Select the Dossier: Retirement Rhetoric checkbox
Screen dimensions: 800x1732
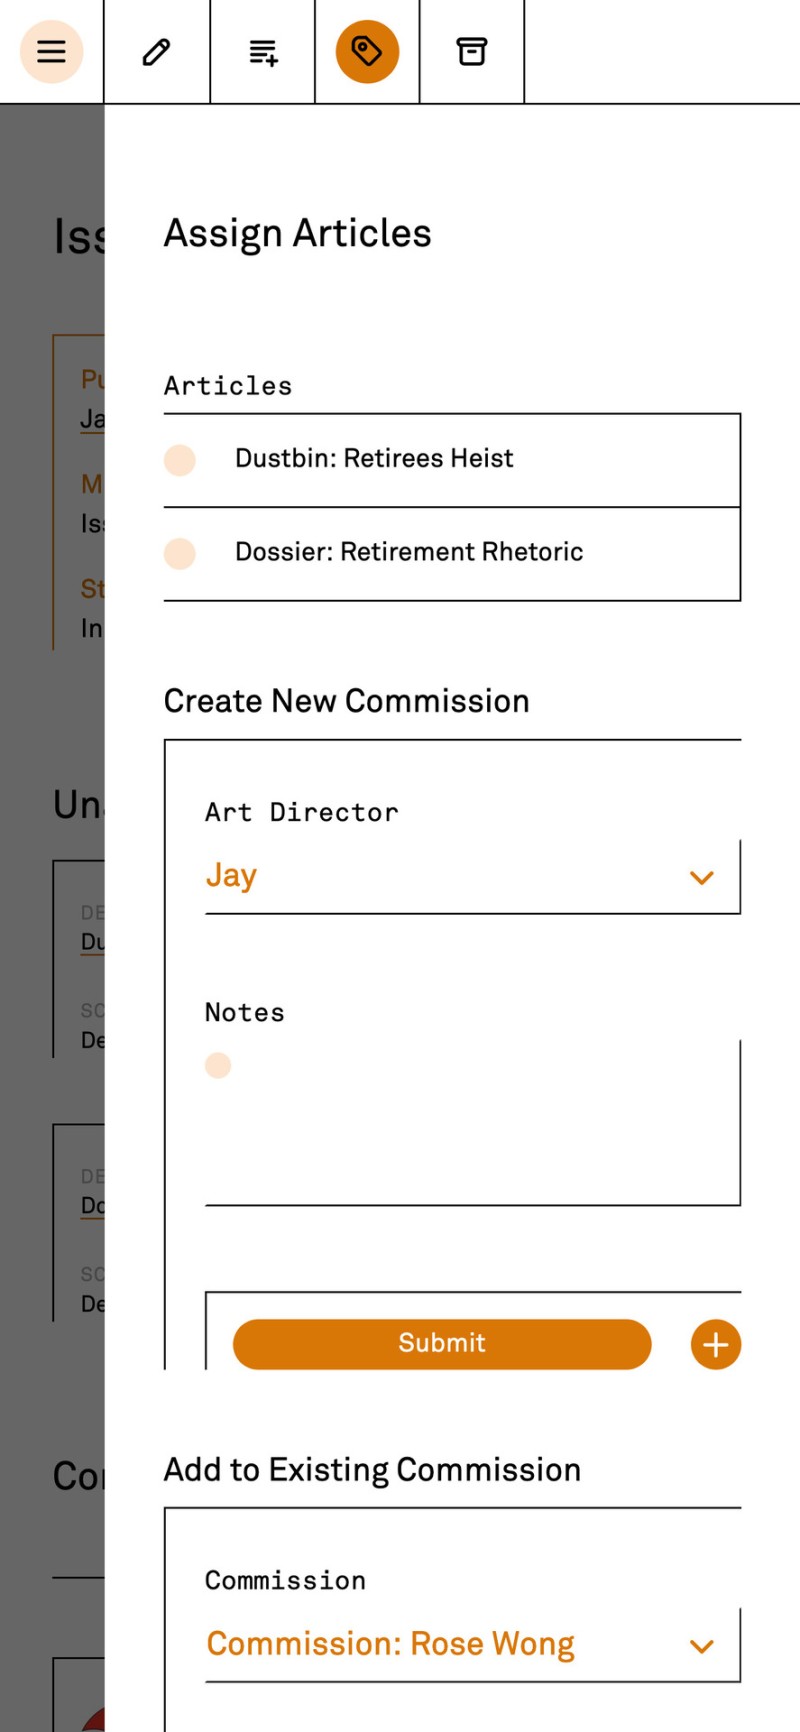[x=180, y=553]
